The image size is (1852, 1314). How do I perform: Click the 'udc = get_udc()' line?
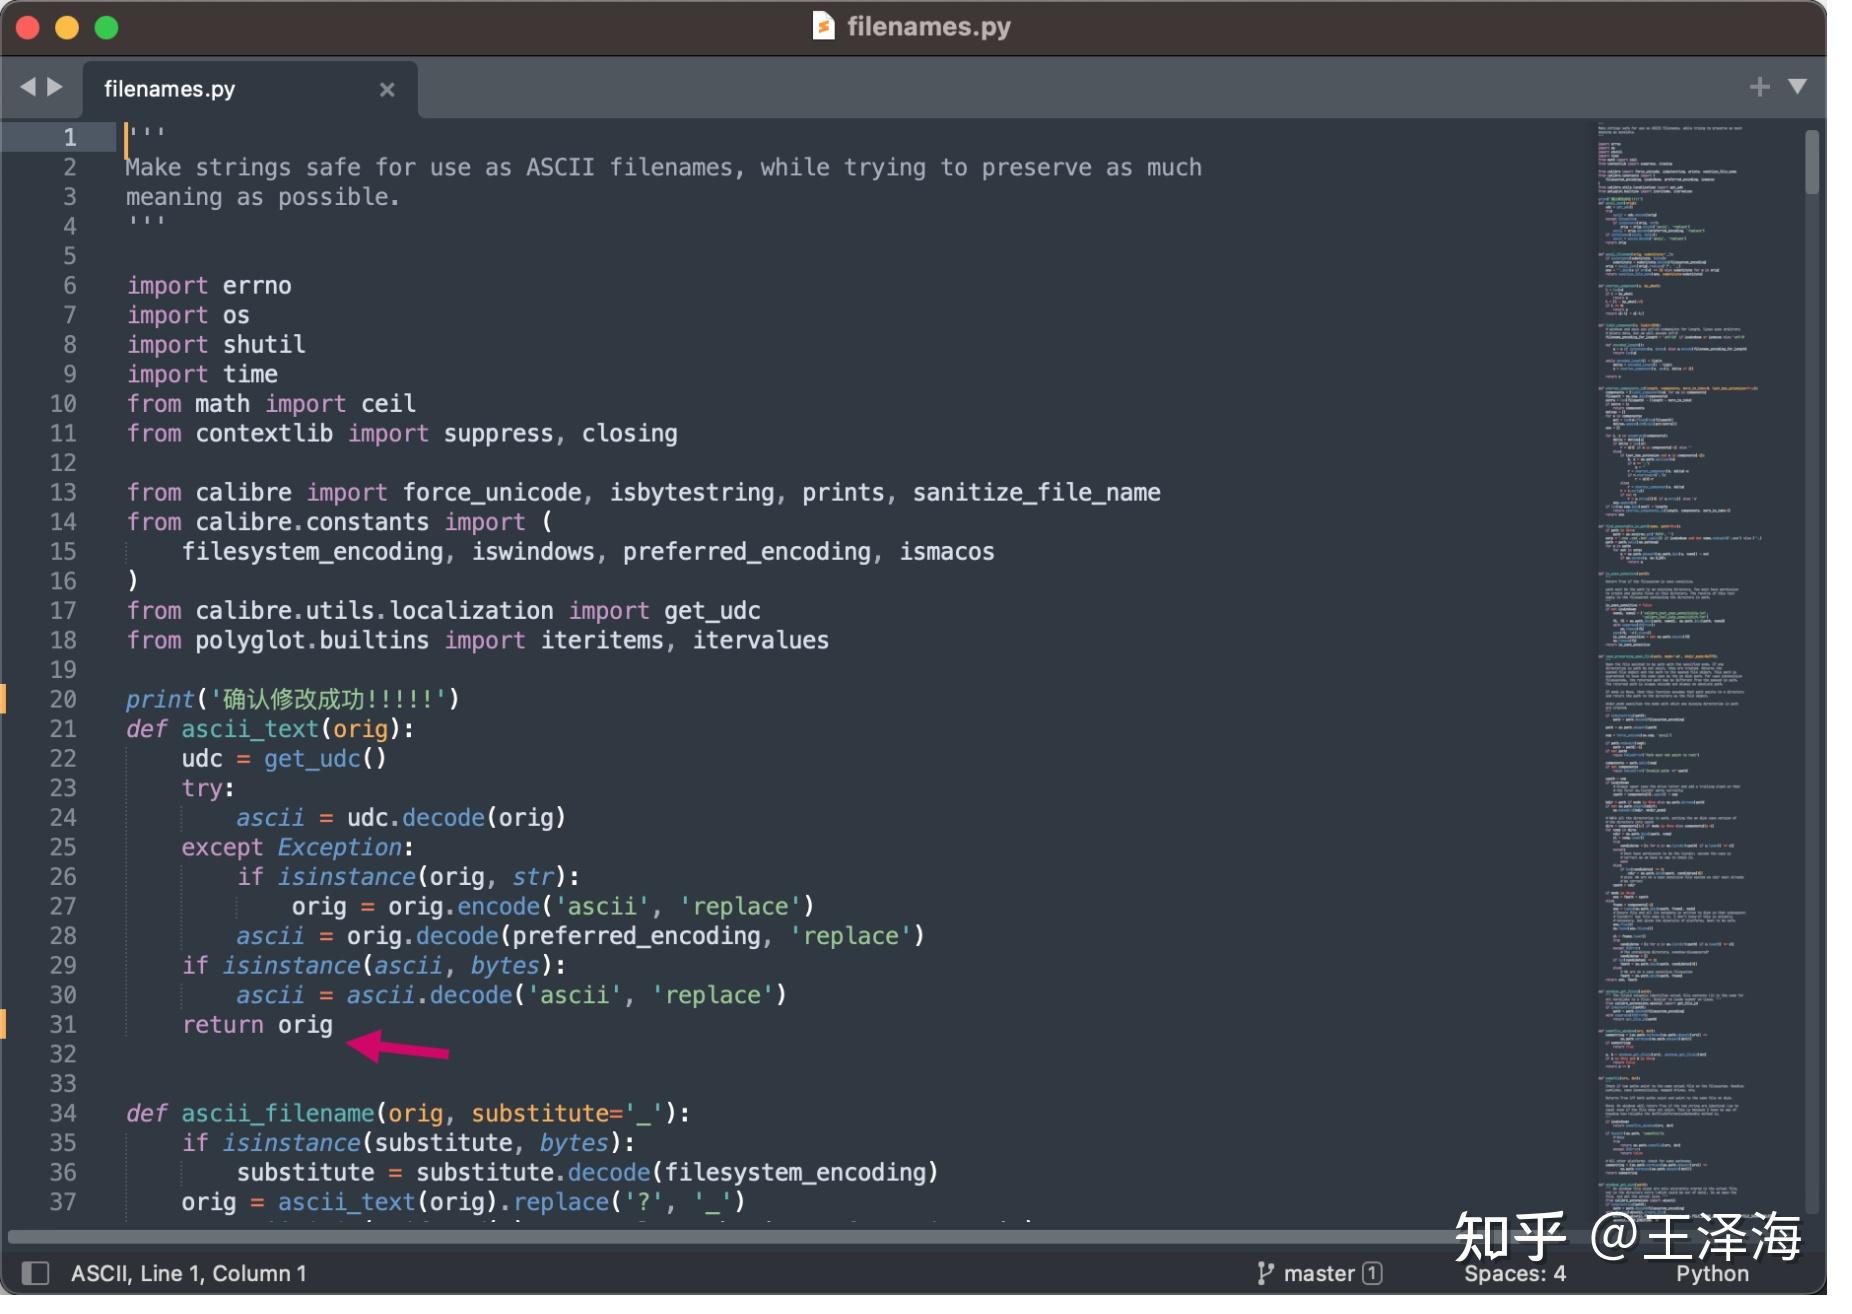click(x=284, y=758)
